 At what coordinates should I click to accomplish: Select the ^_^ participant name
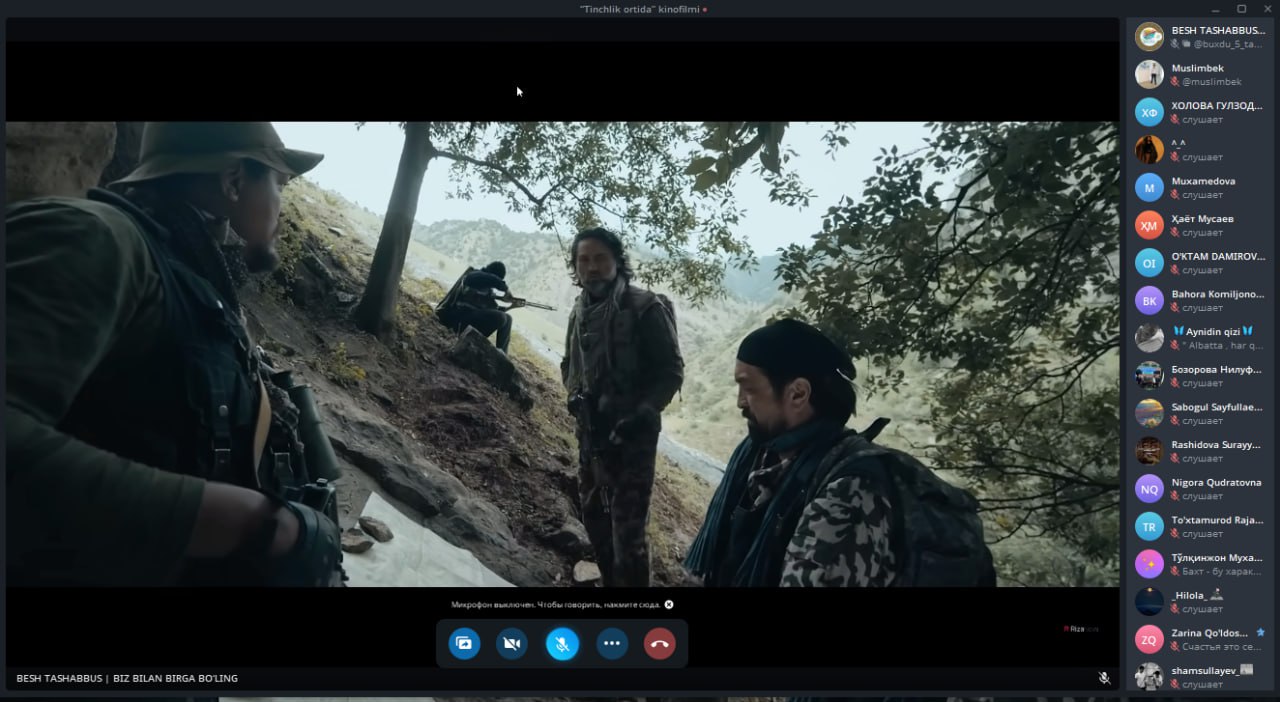1179,143
